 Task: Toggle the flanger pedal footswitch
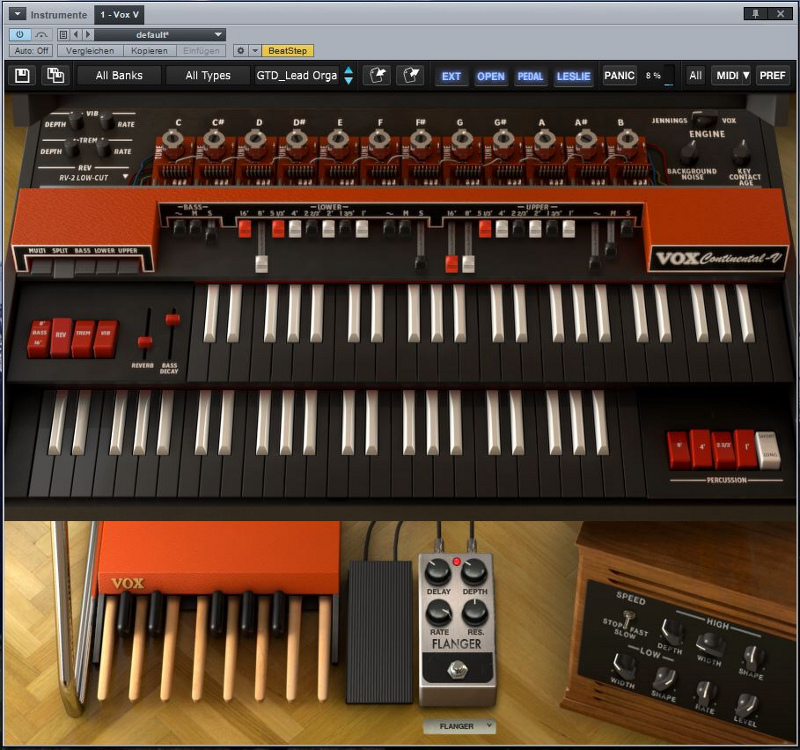[457, 669]
